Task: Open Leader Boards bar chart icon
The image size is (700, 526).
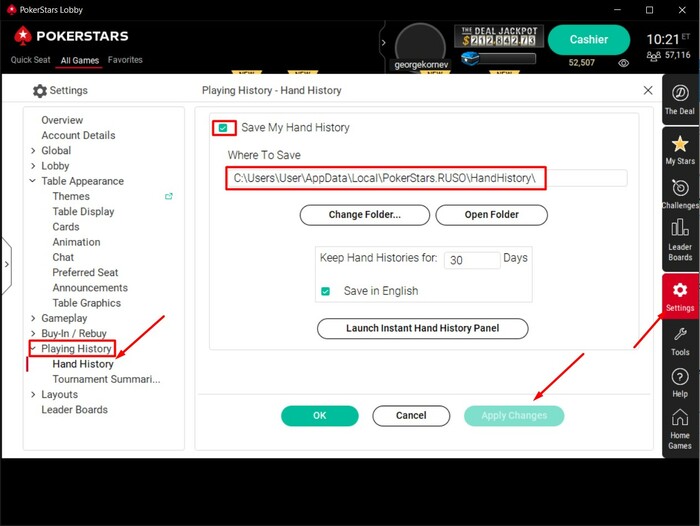Action: point(680,227)
